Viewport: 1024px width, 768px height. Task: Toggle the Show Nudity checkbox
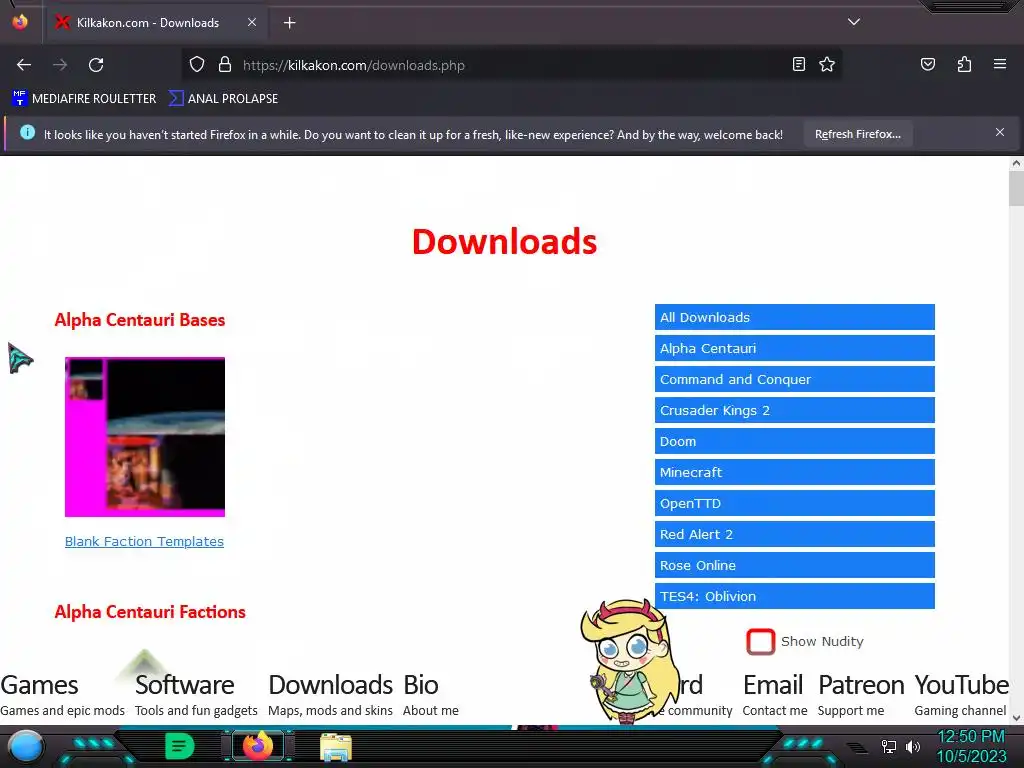[x=760, y=641]
